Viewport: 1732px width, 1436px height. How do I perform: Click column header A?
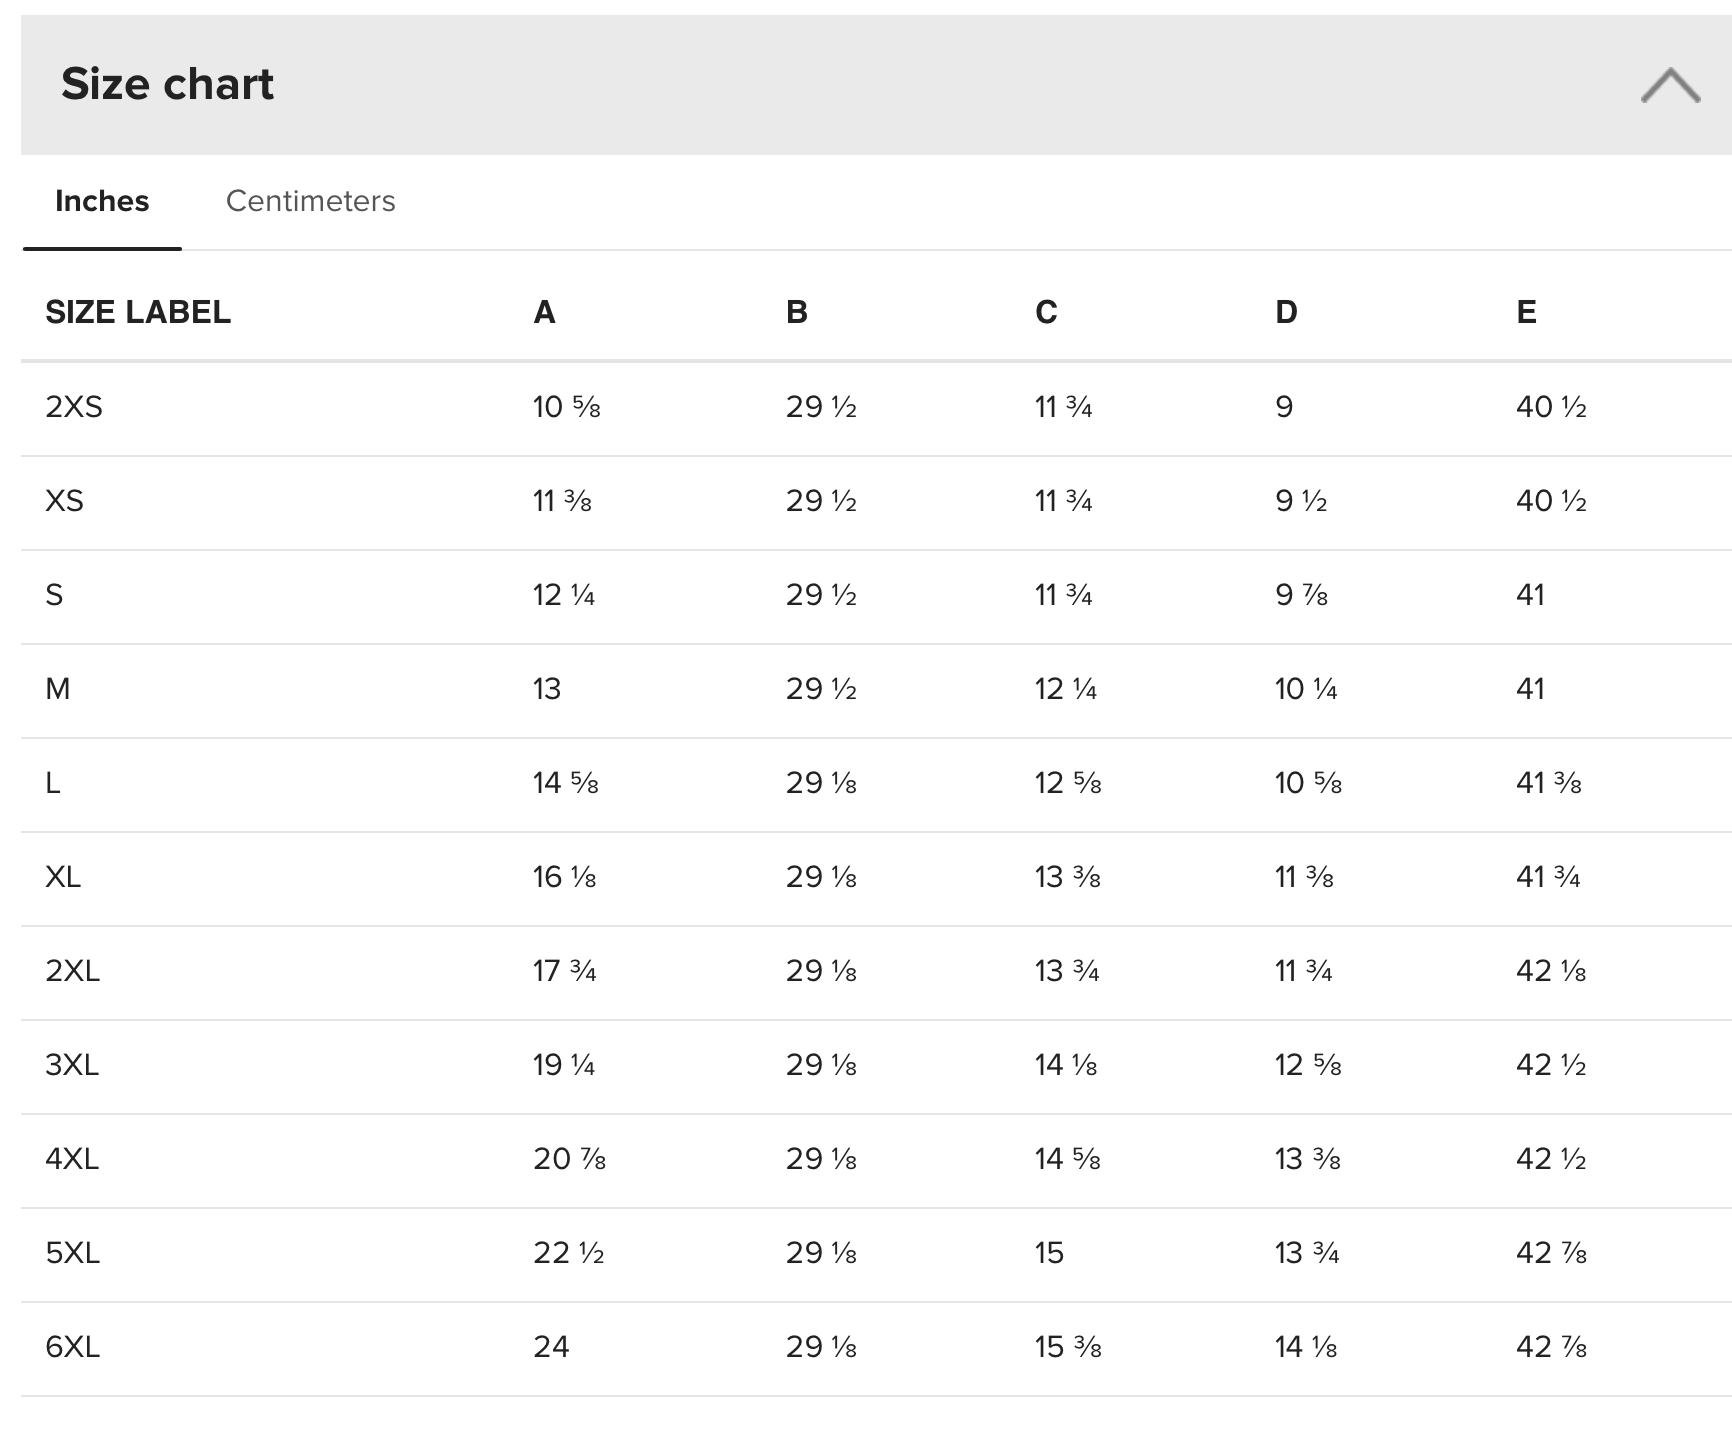tap(544, 312)
